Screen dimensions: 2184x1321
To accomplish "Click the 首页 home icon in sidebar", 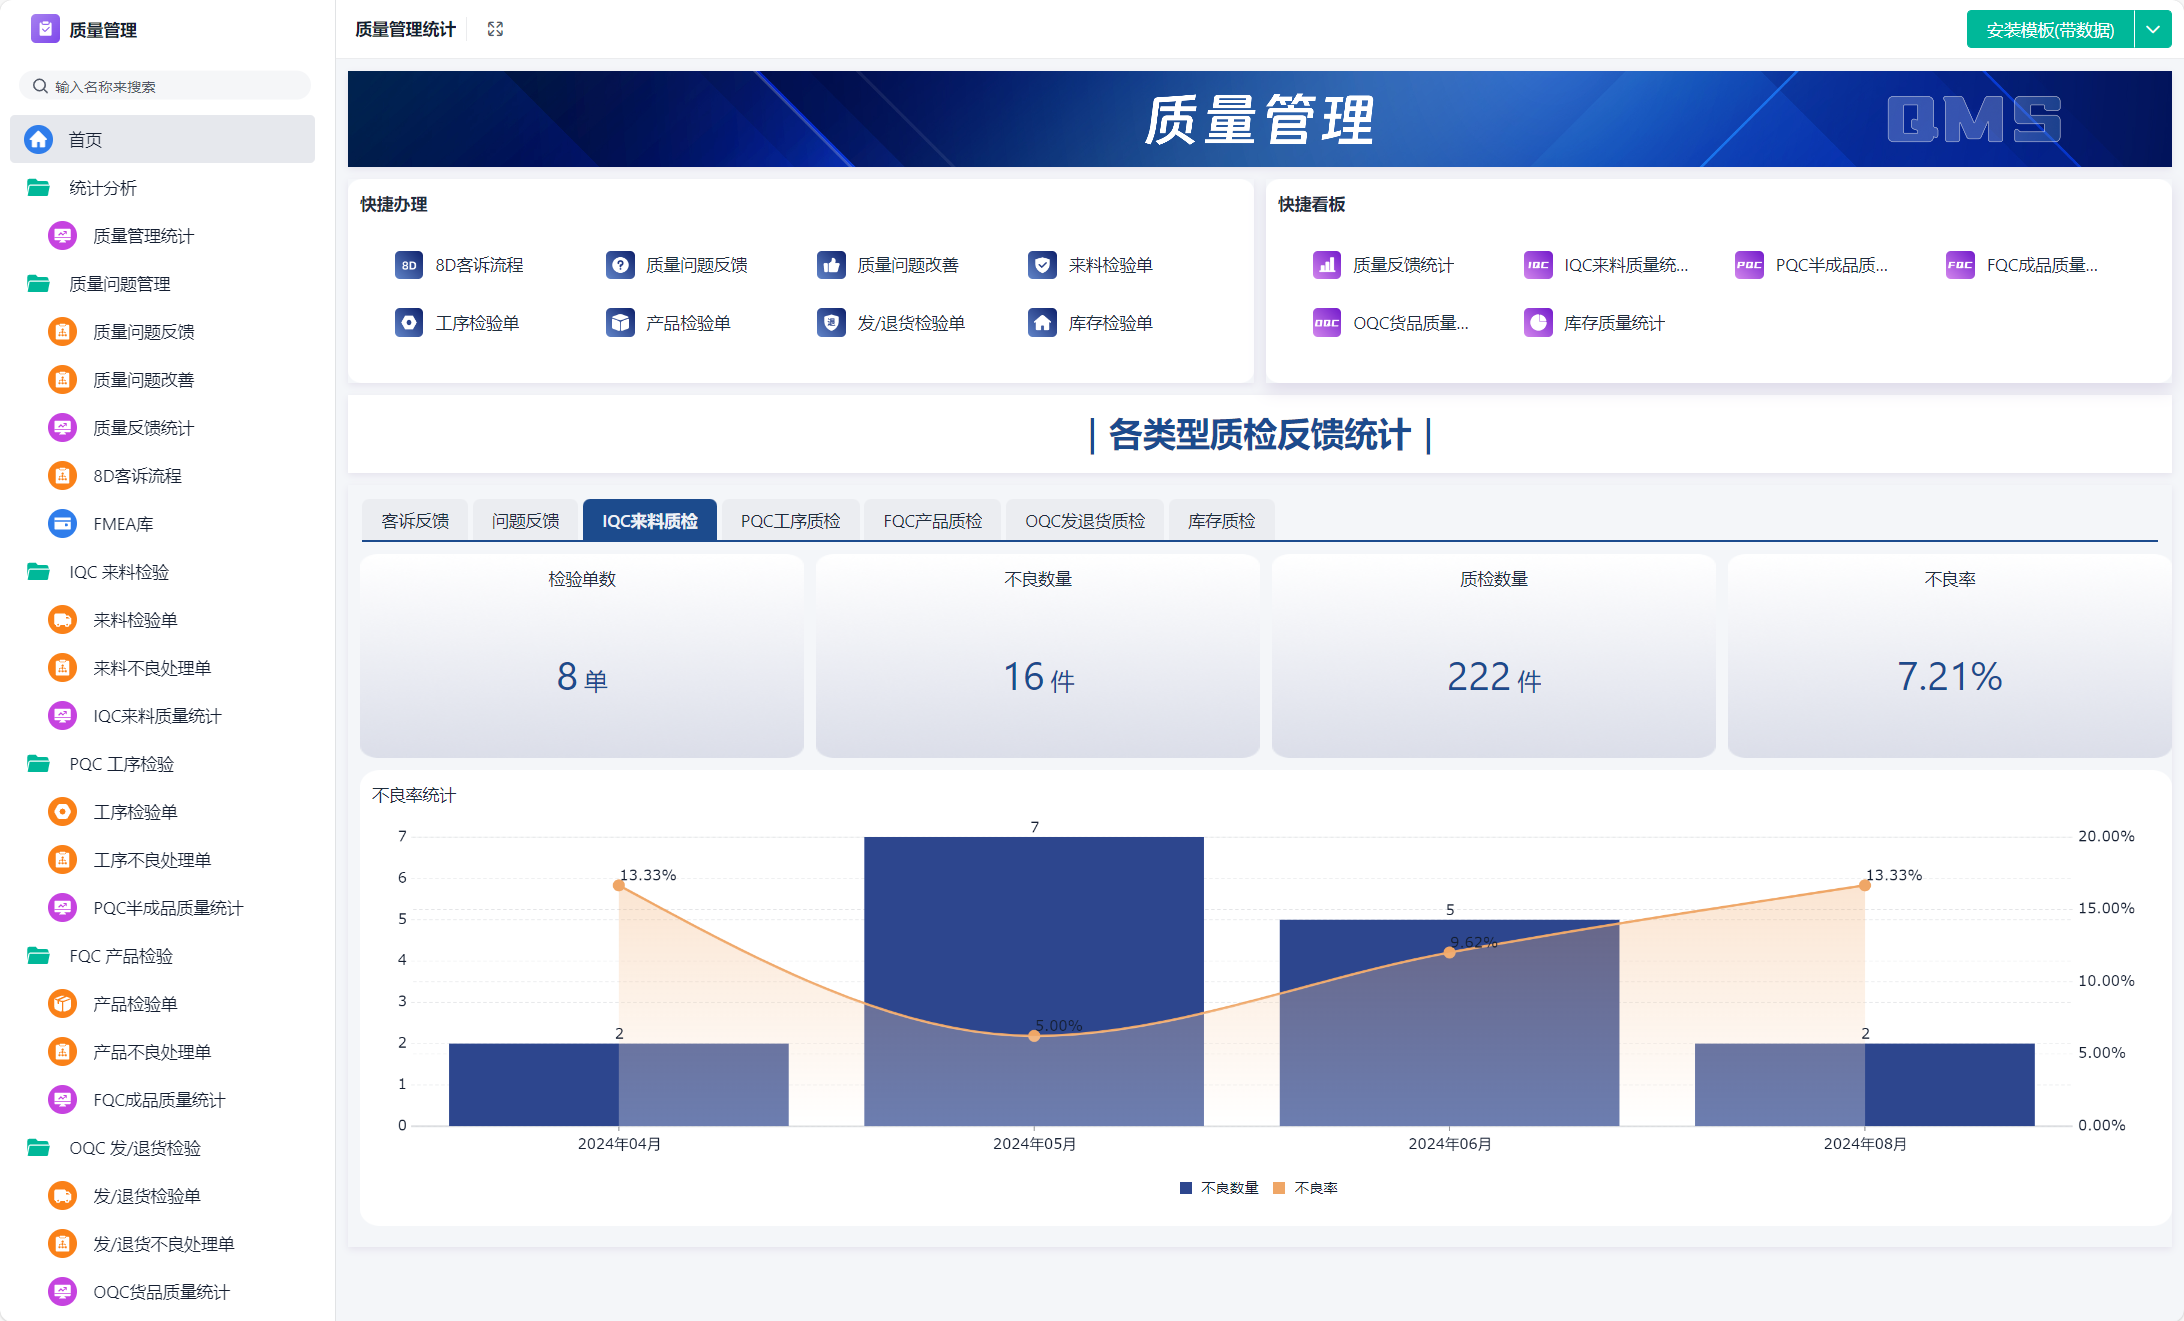I will [x=39, y=140].
